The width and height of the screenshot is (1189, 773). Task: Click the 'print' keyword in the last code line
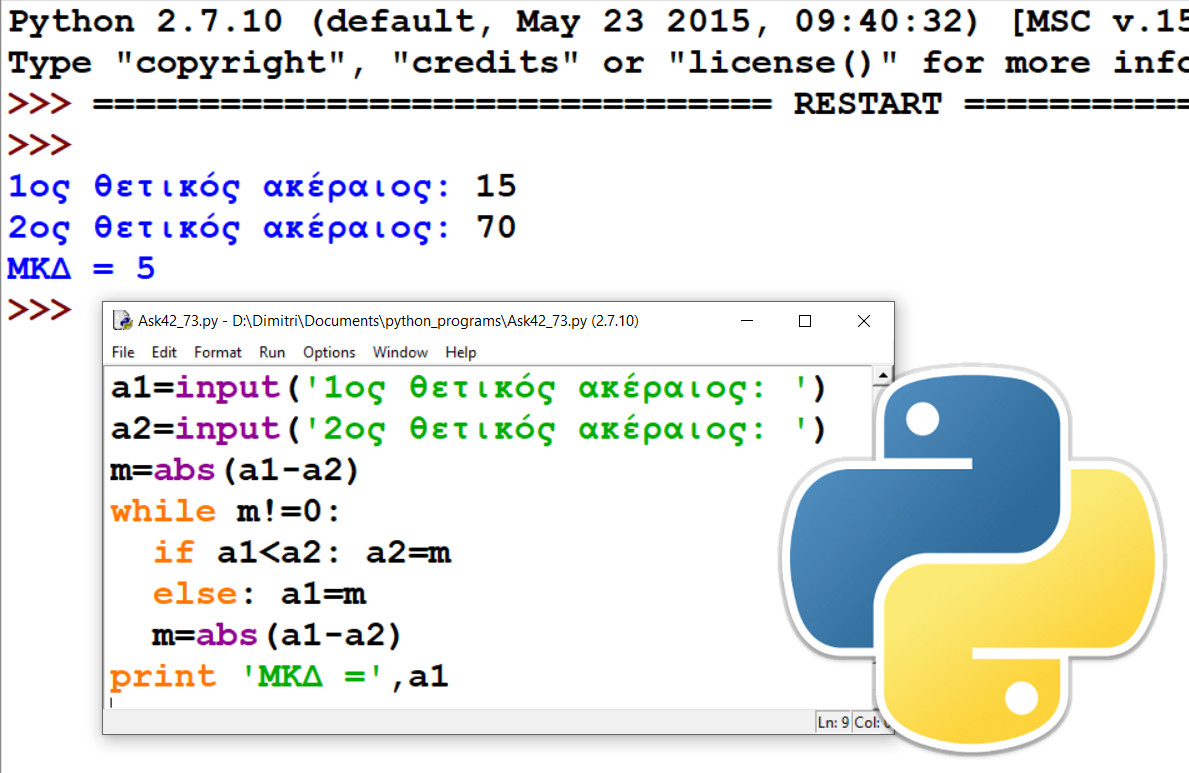pyautogui.click(x=162, y=677)
